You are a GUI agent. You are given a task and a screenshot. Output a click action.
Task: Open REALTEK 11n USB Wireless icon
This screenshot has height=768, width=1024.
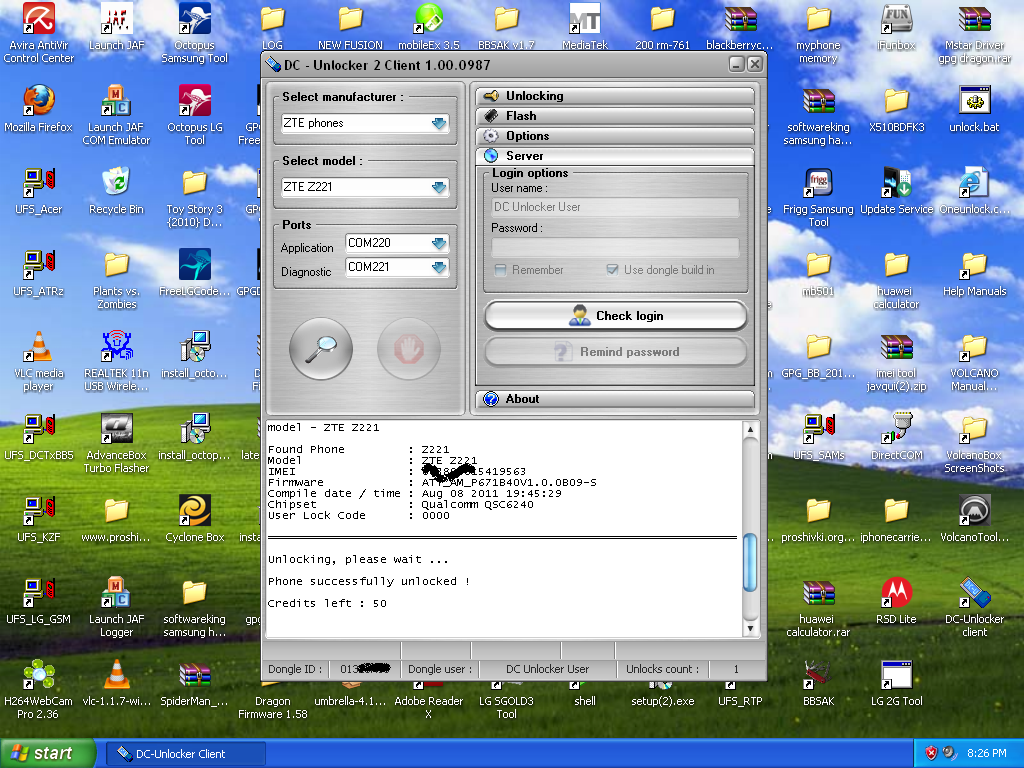tap(116, 361)
